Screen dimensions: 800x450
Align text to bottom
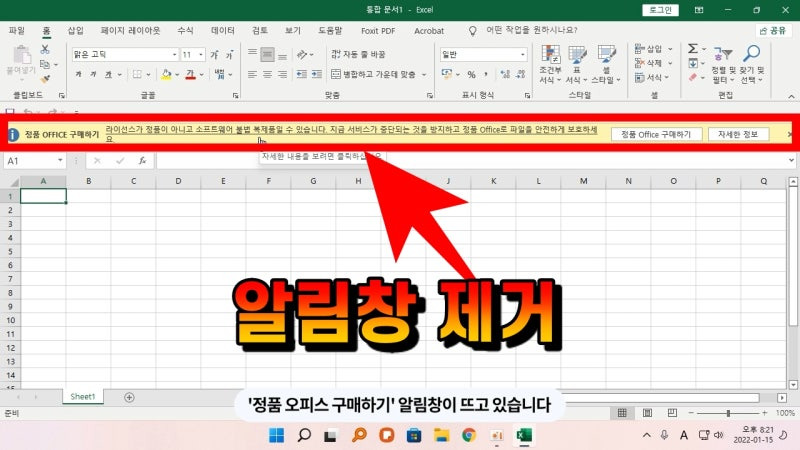(283, 55)
